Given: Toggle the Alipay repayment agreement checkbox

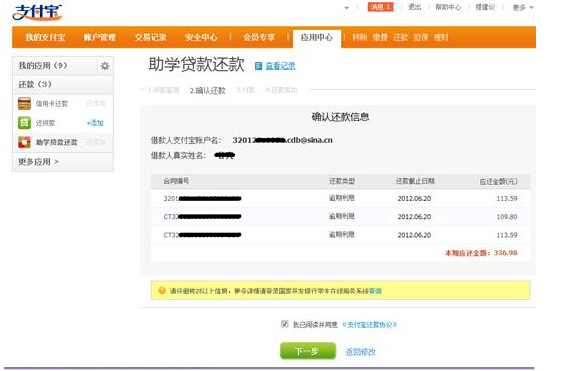Looking at the screenshot, I should click(284, 324).
